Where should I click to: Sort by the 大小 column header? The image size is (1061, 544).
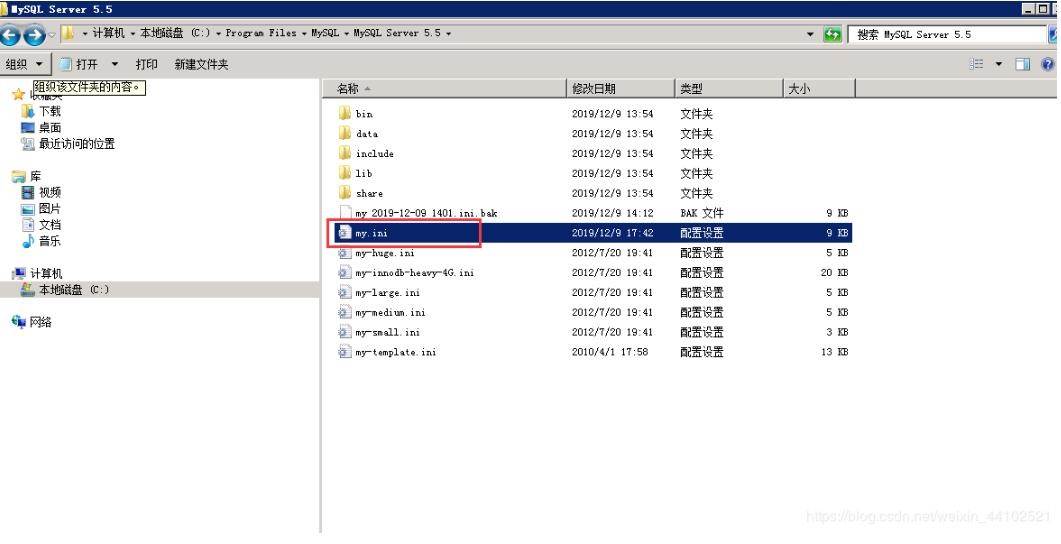[819, 89]
